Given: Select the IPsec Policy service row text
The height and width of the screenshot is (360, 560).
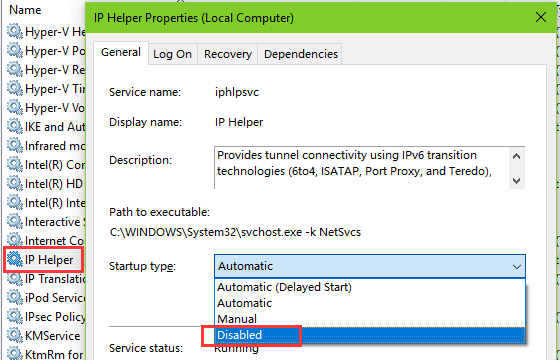Looking at the screenshot, I should [x=55, y=317].
